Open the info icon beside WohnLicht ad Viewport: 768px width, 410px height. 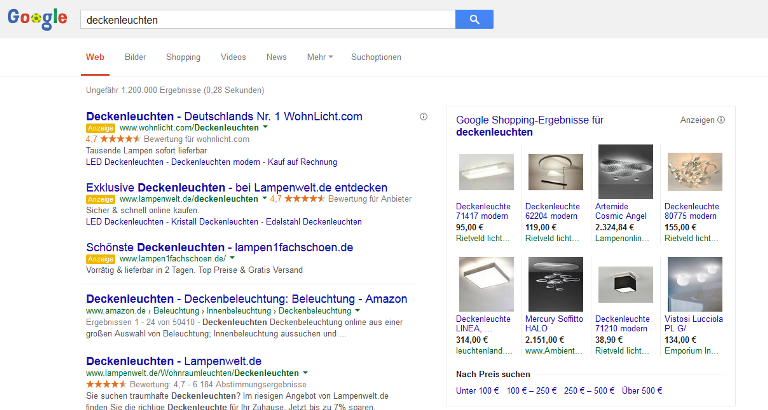pyautogui.click(x=424, y=117)
